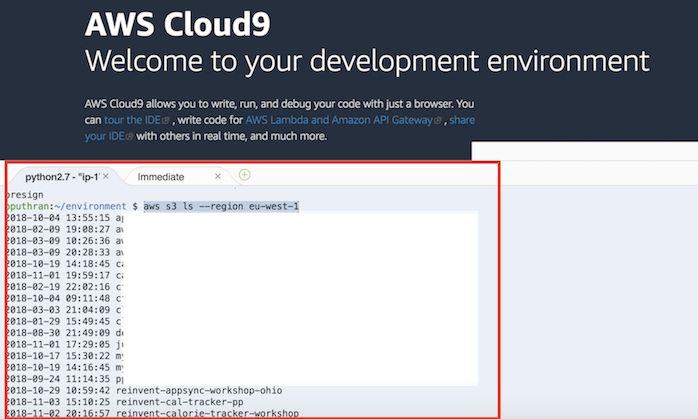The height and width of the screenshot is (419, 698).
Task: Click the 'aws s3 ls --region eu-west-1' command
Action: (221, 206)
